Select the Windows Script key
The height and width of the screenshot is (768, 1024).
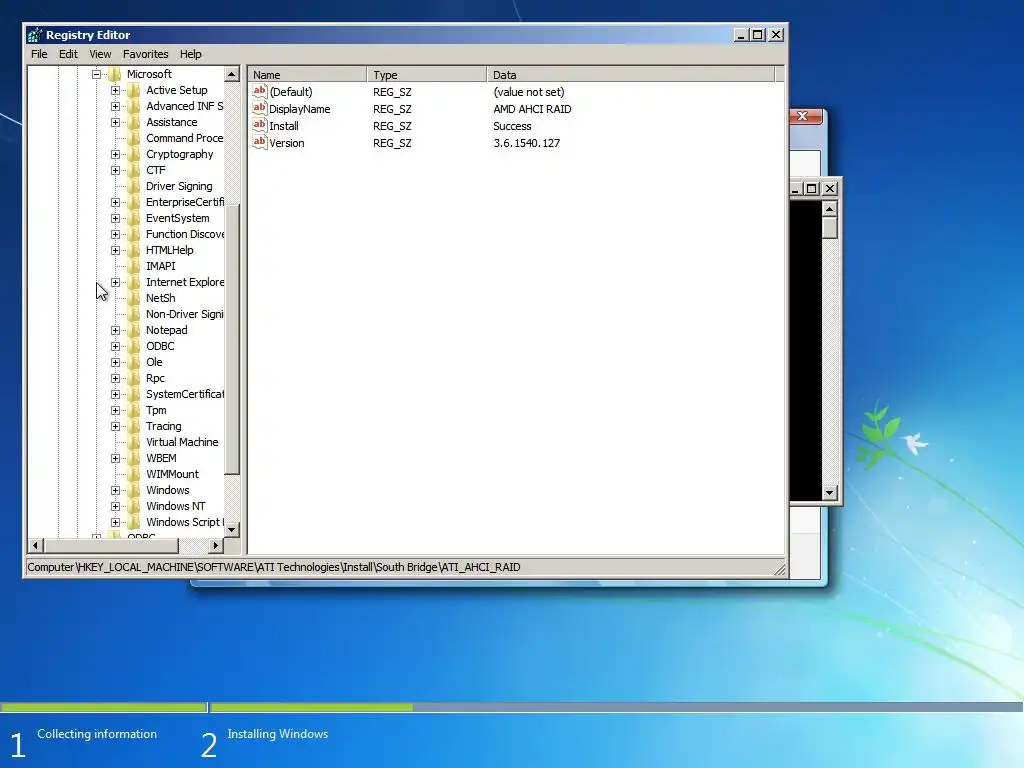(x=185, y=522)
